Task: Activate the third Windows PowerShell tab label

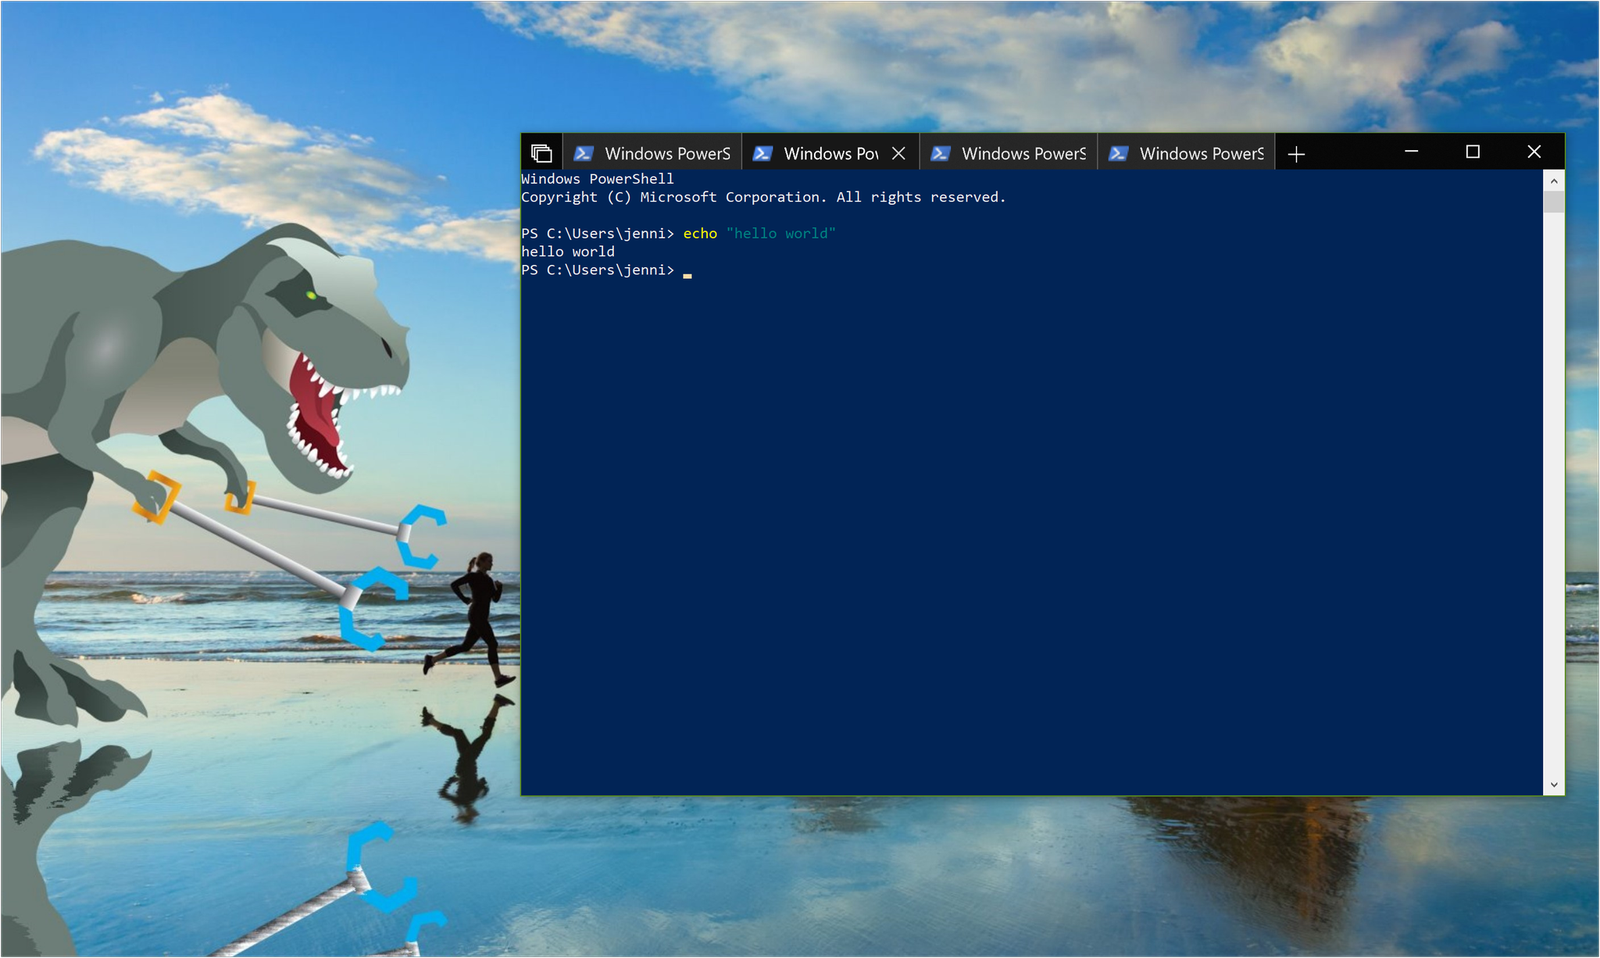Action: 1023,153
